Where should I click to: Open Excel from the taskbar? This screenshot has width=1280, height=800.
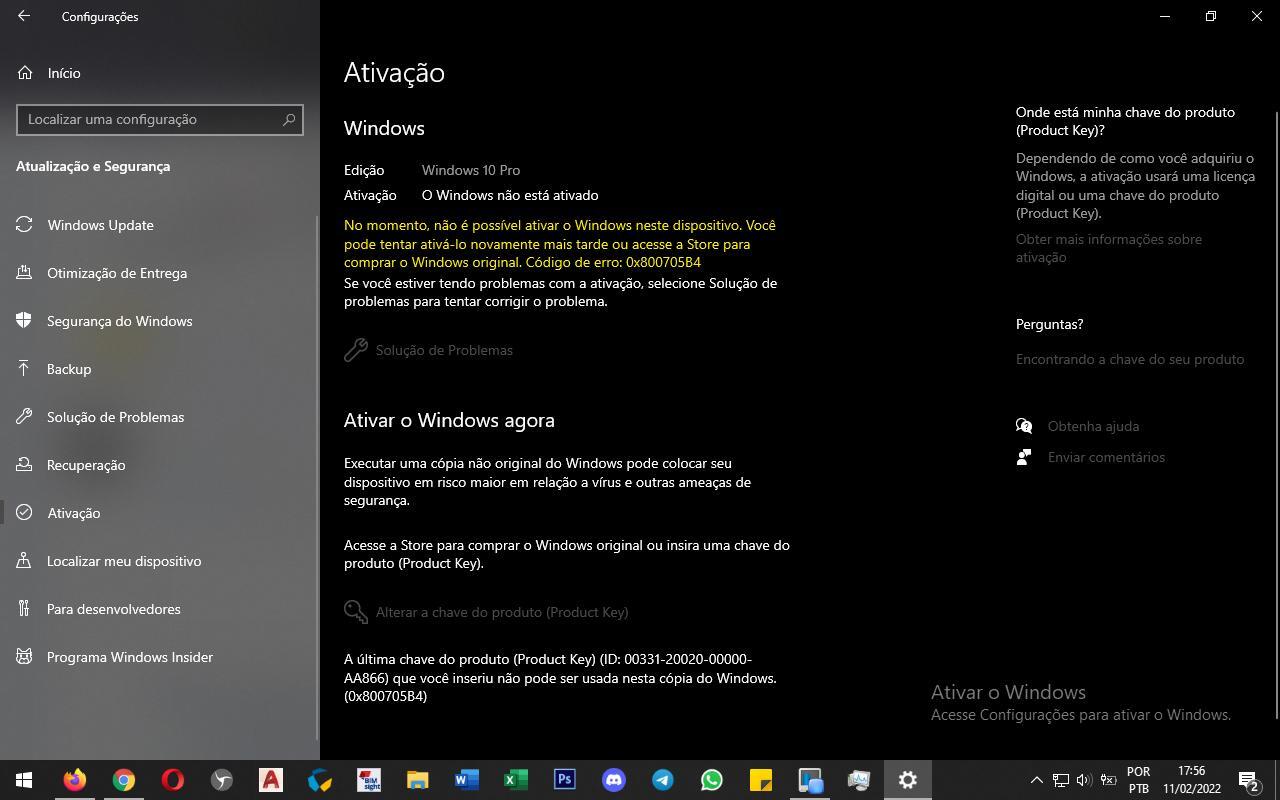(515, 780)
